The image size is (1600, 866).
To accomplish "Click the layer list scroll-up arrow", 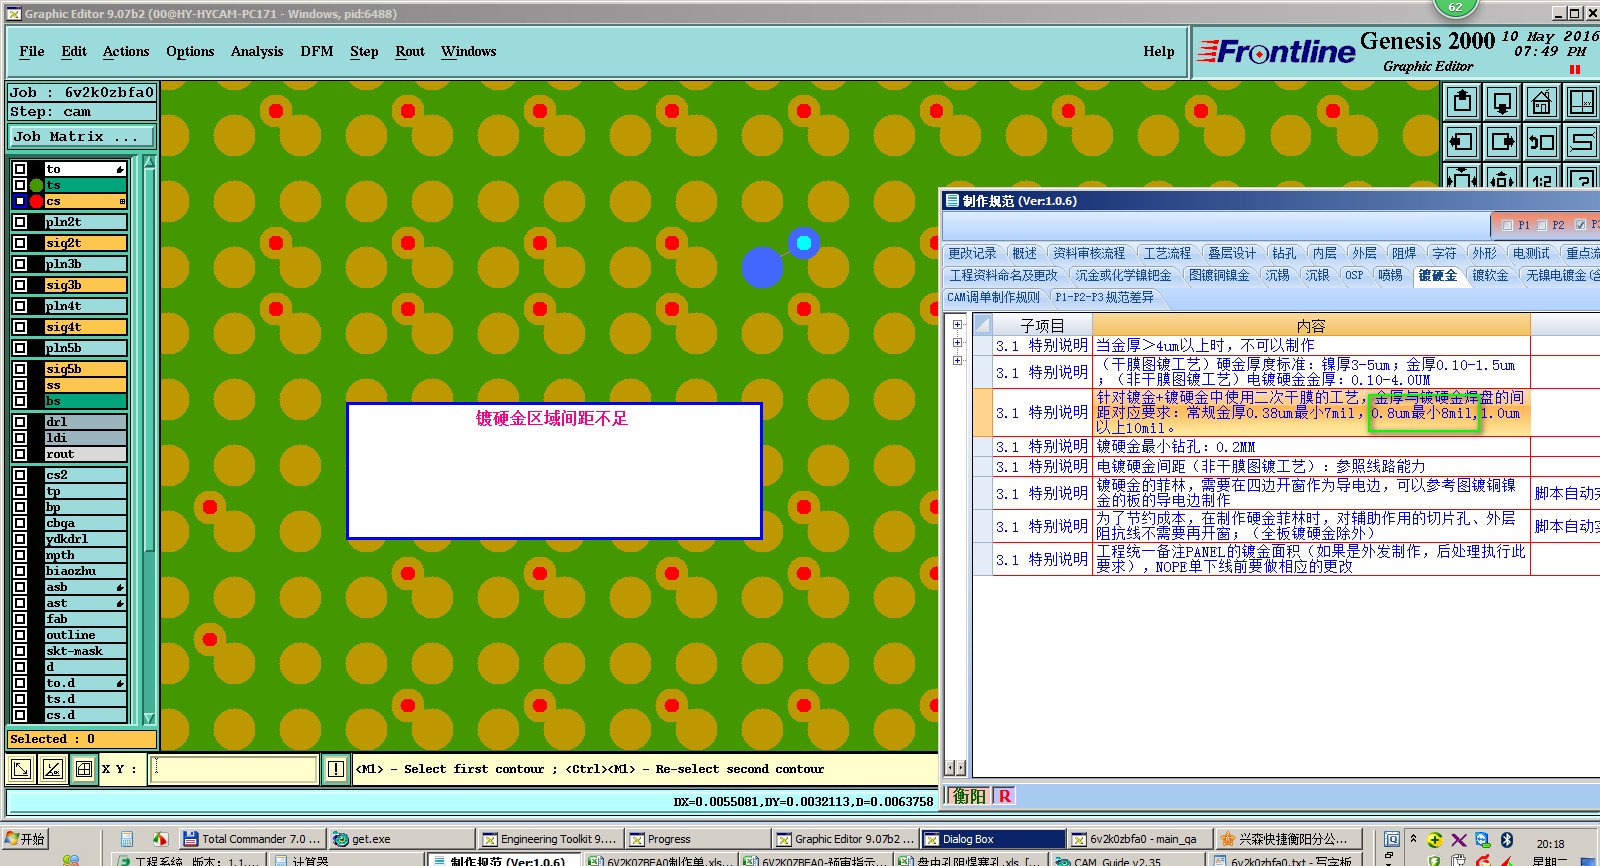I will tap(149, 162).
